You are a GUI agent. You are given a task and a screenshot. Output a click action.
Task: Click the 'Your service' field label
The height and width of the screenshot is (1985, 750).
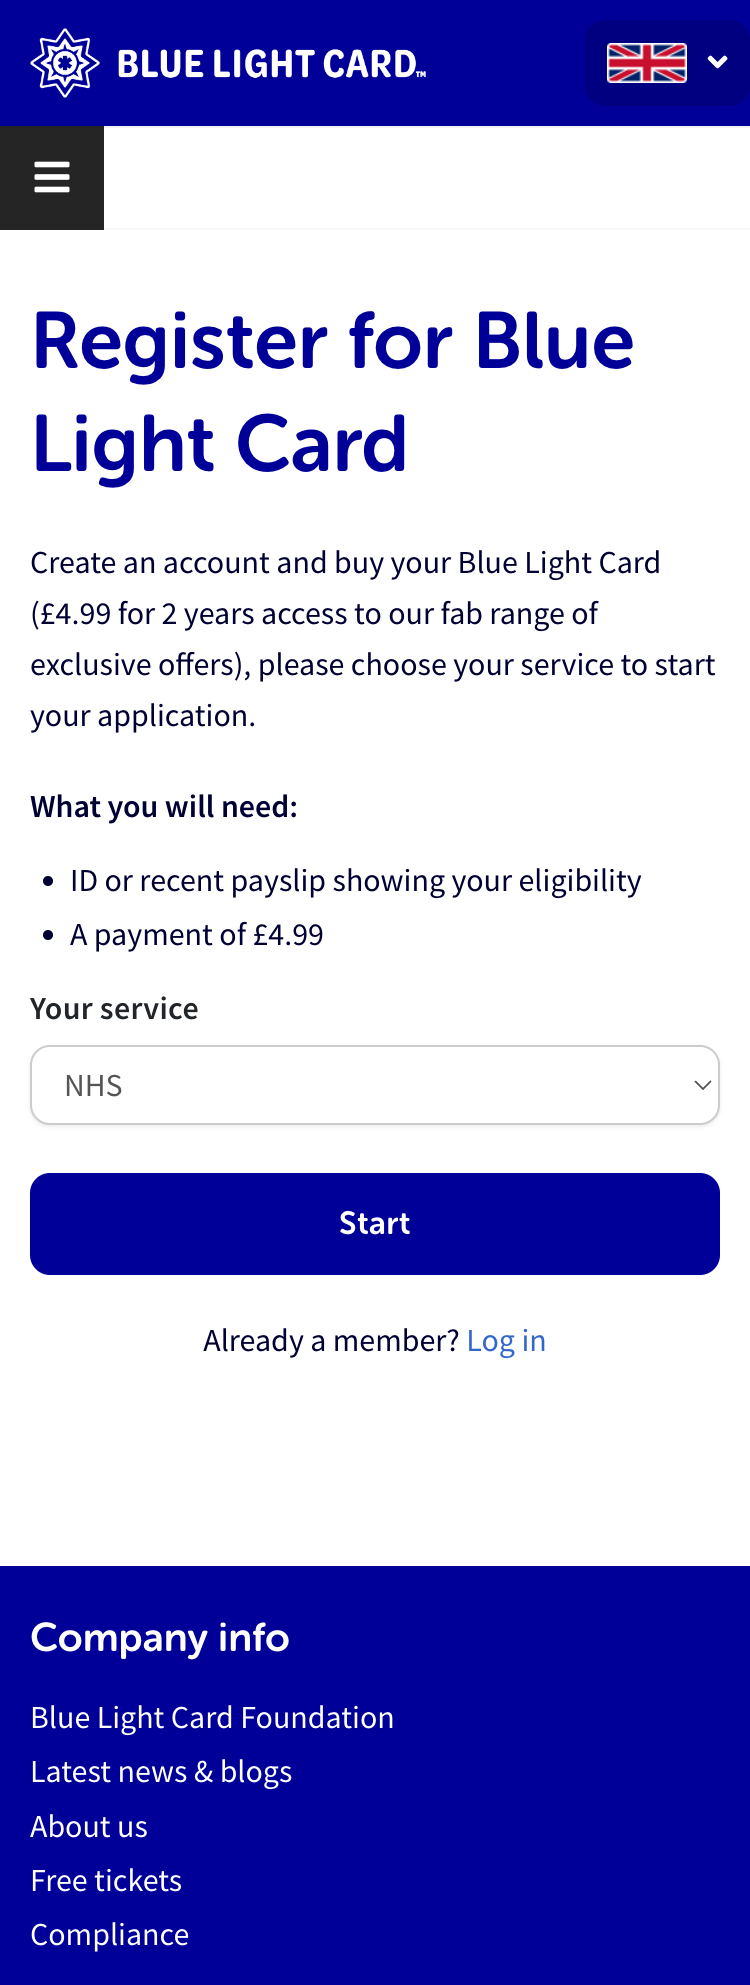click(114, 1009)
